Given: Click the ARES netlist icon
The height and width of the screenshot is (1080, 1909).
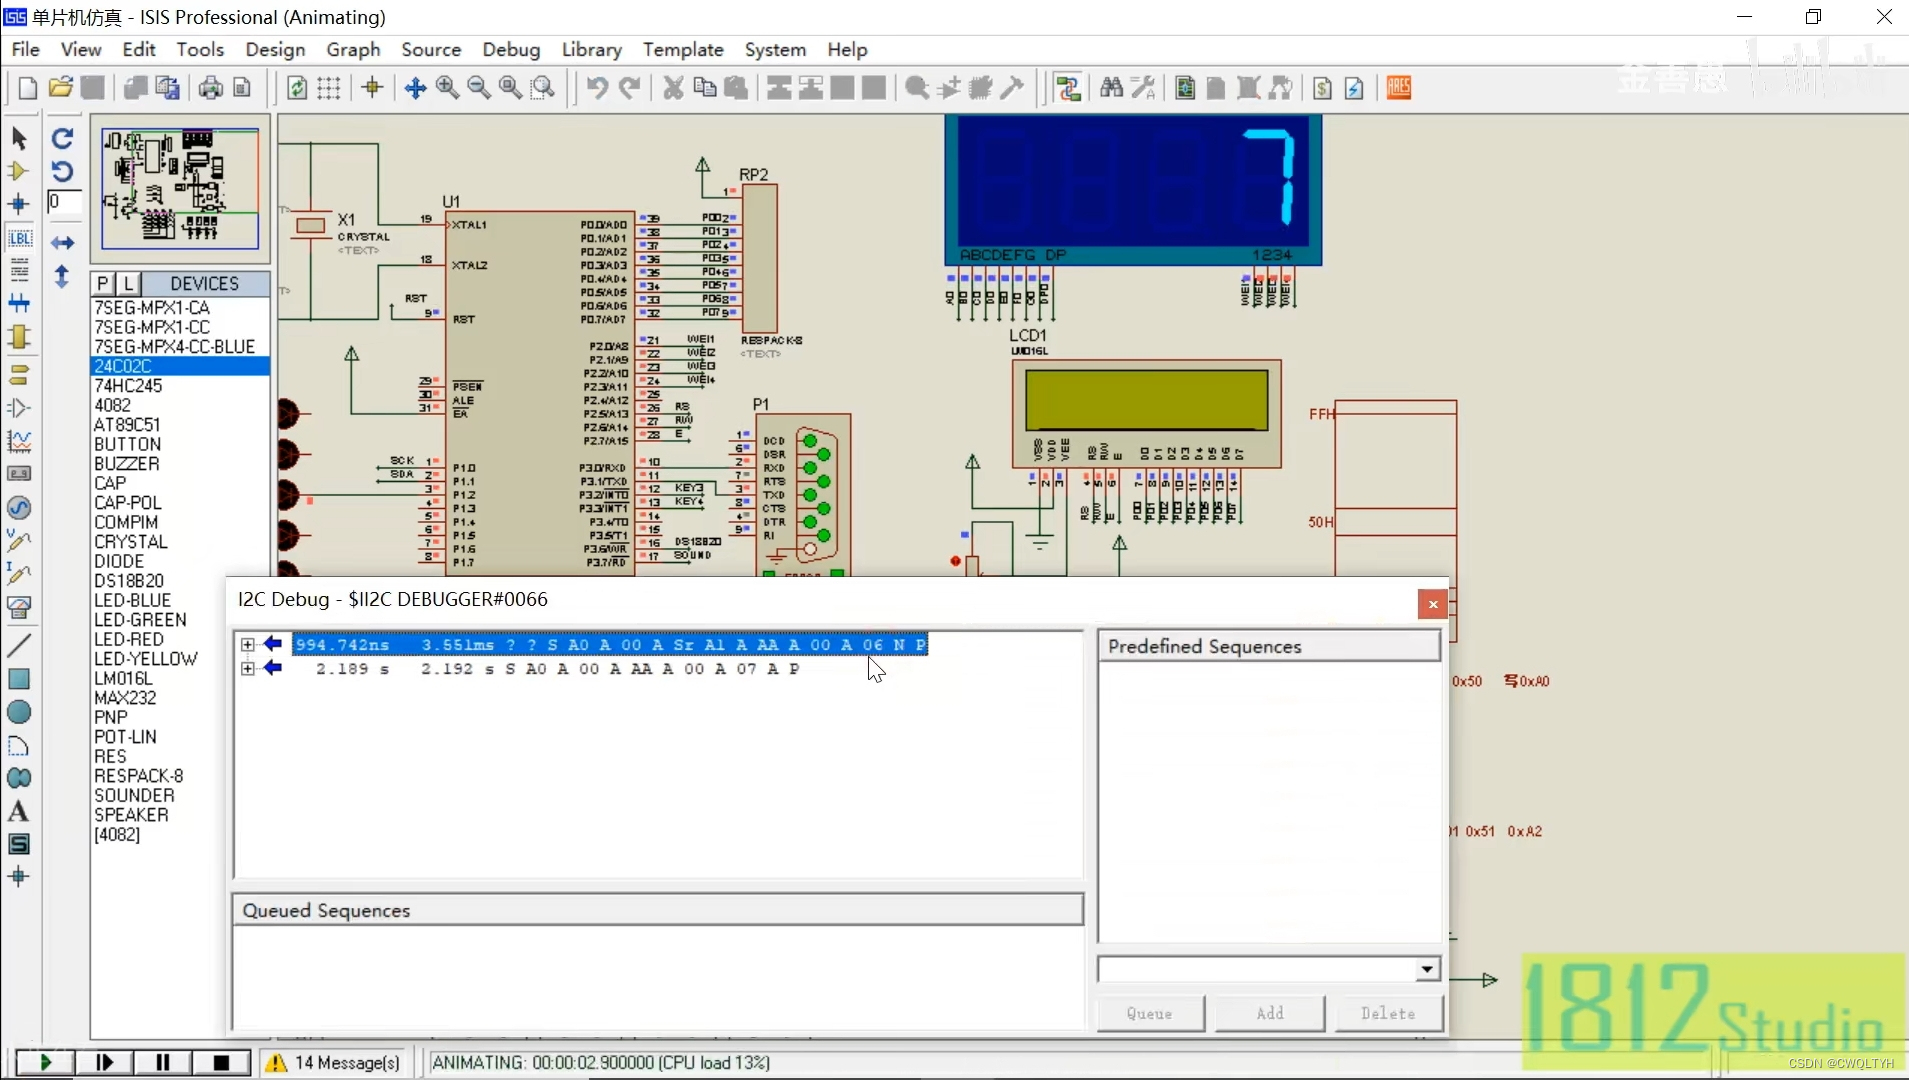Looking at the screenshot, I should [1399, 88].
